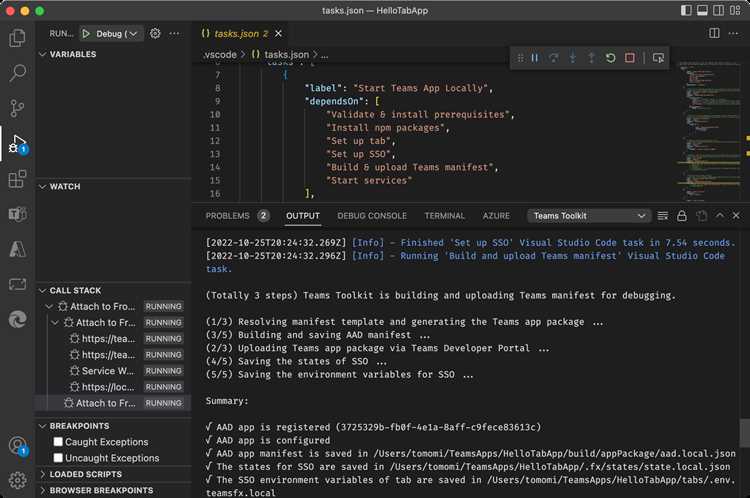Click the output panel vertical scrollbar
750x498 pixels.
point(744,433)
